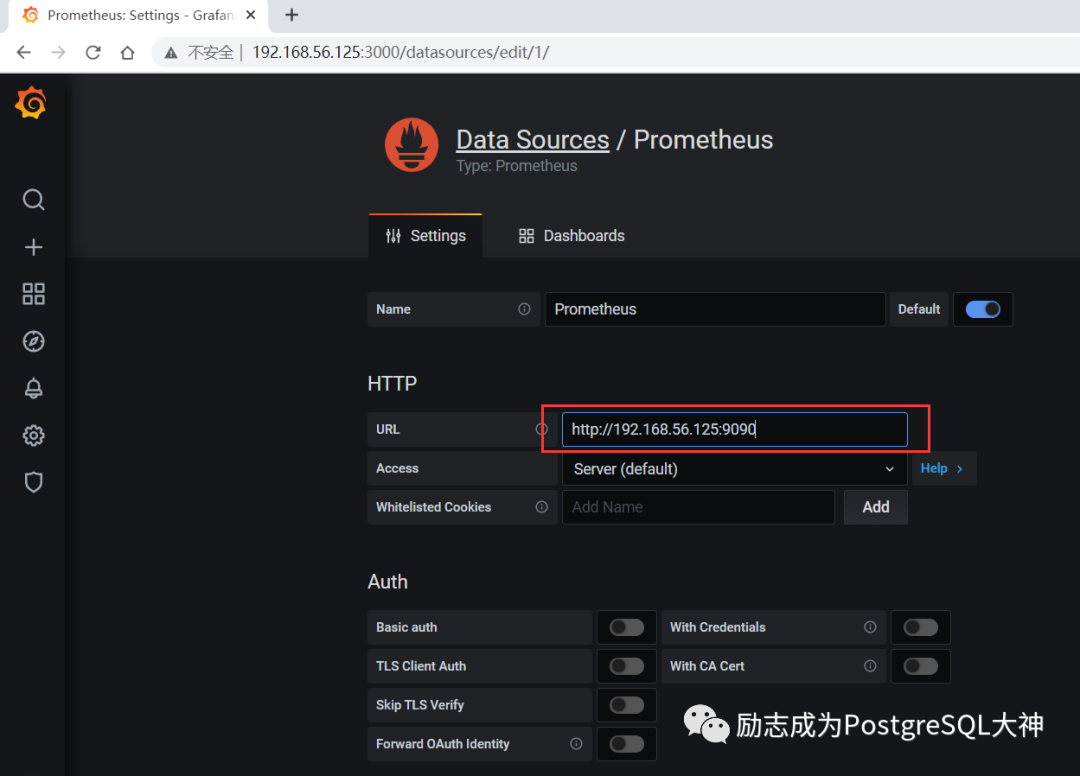Enable the Skip TLS Verify switch
Image resolution: width=1080 pixels, height=776 pixels.
point(627,705)
